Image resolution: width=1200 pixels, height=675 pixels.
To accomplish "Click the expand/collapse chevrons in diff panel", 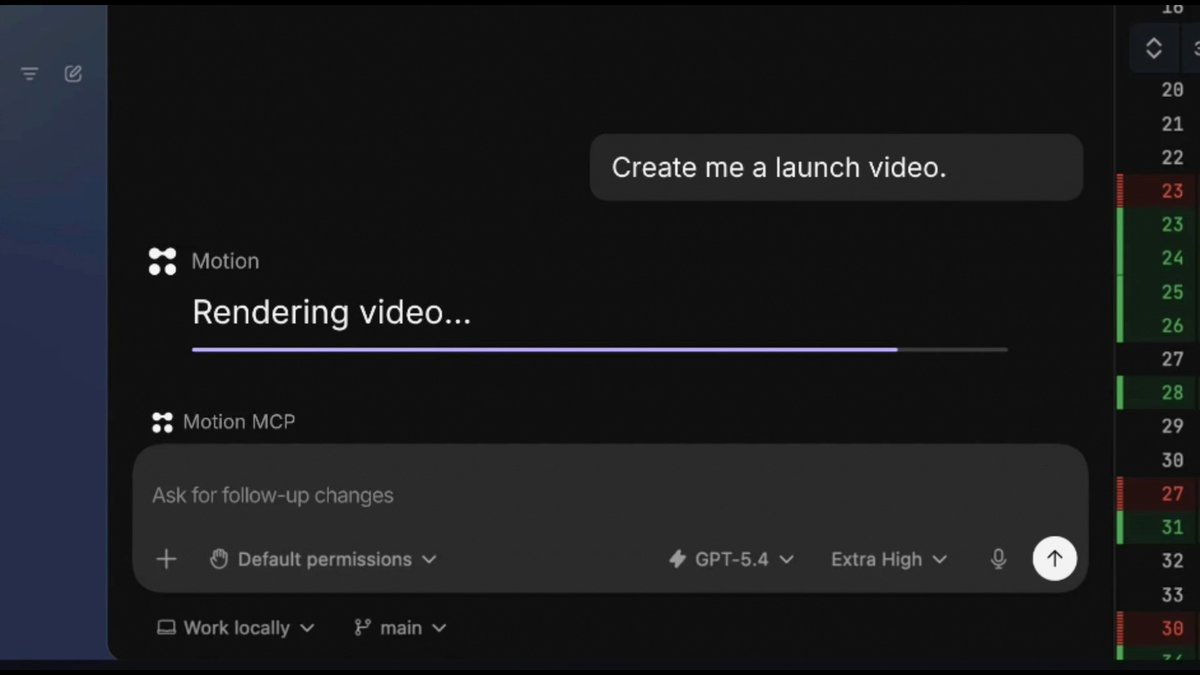I will [x=1153, y=48].
